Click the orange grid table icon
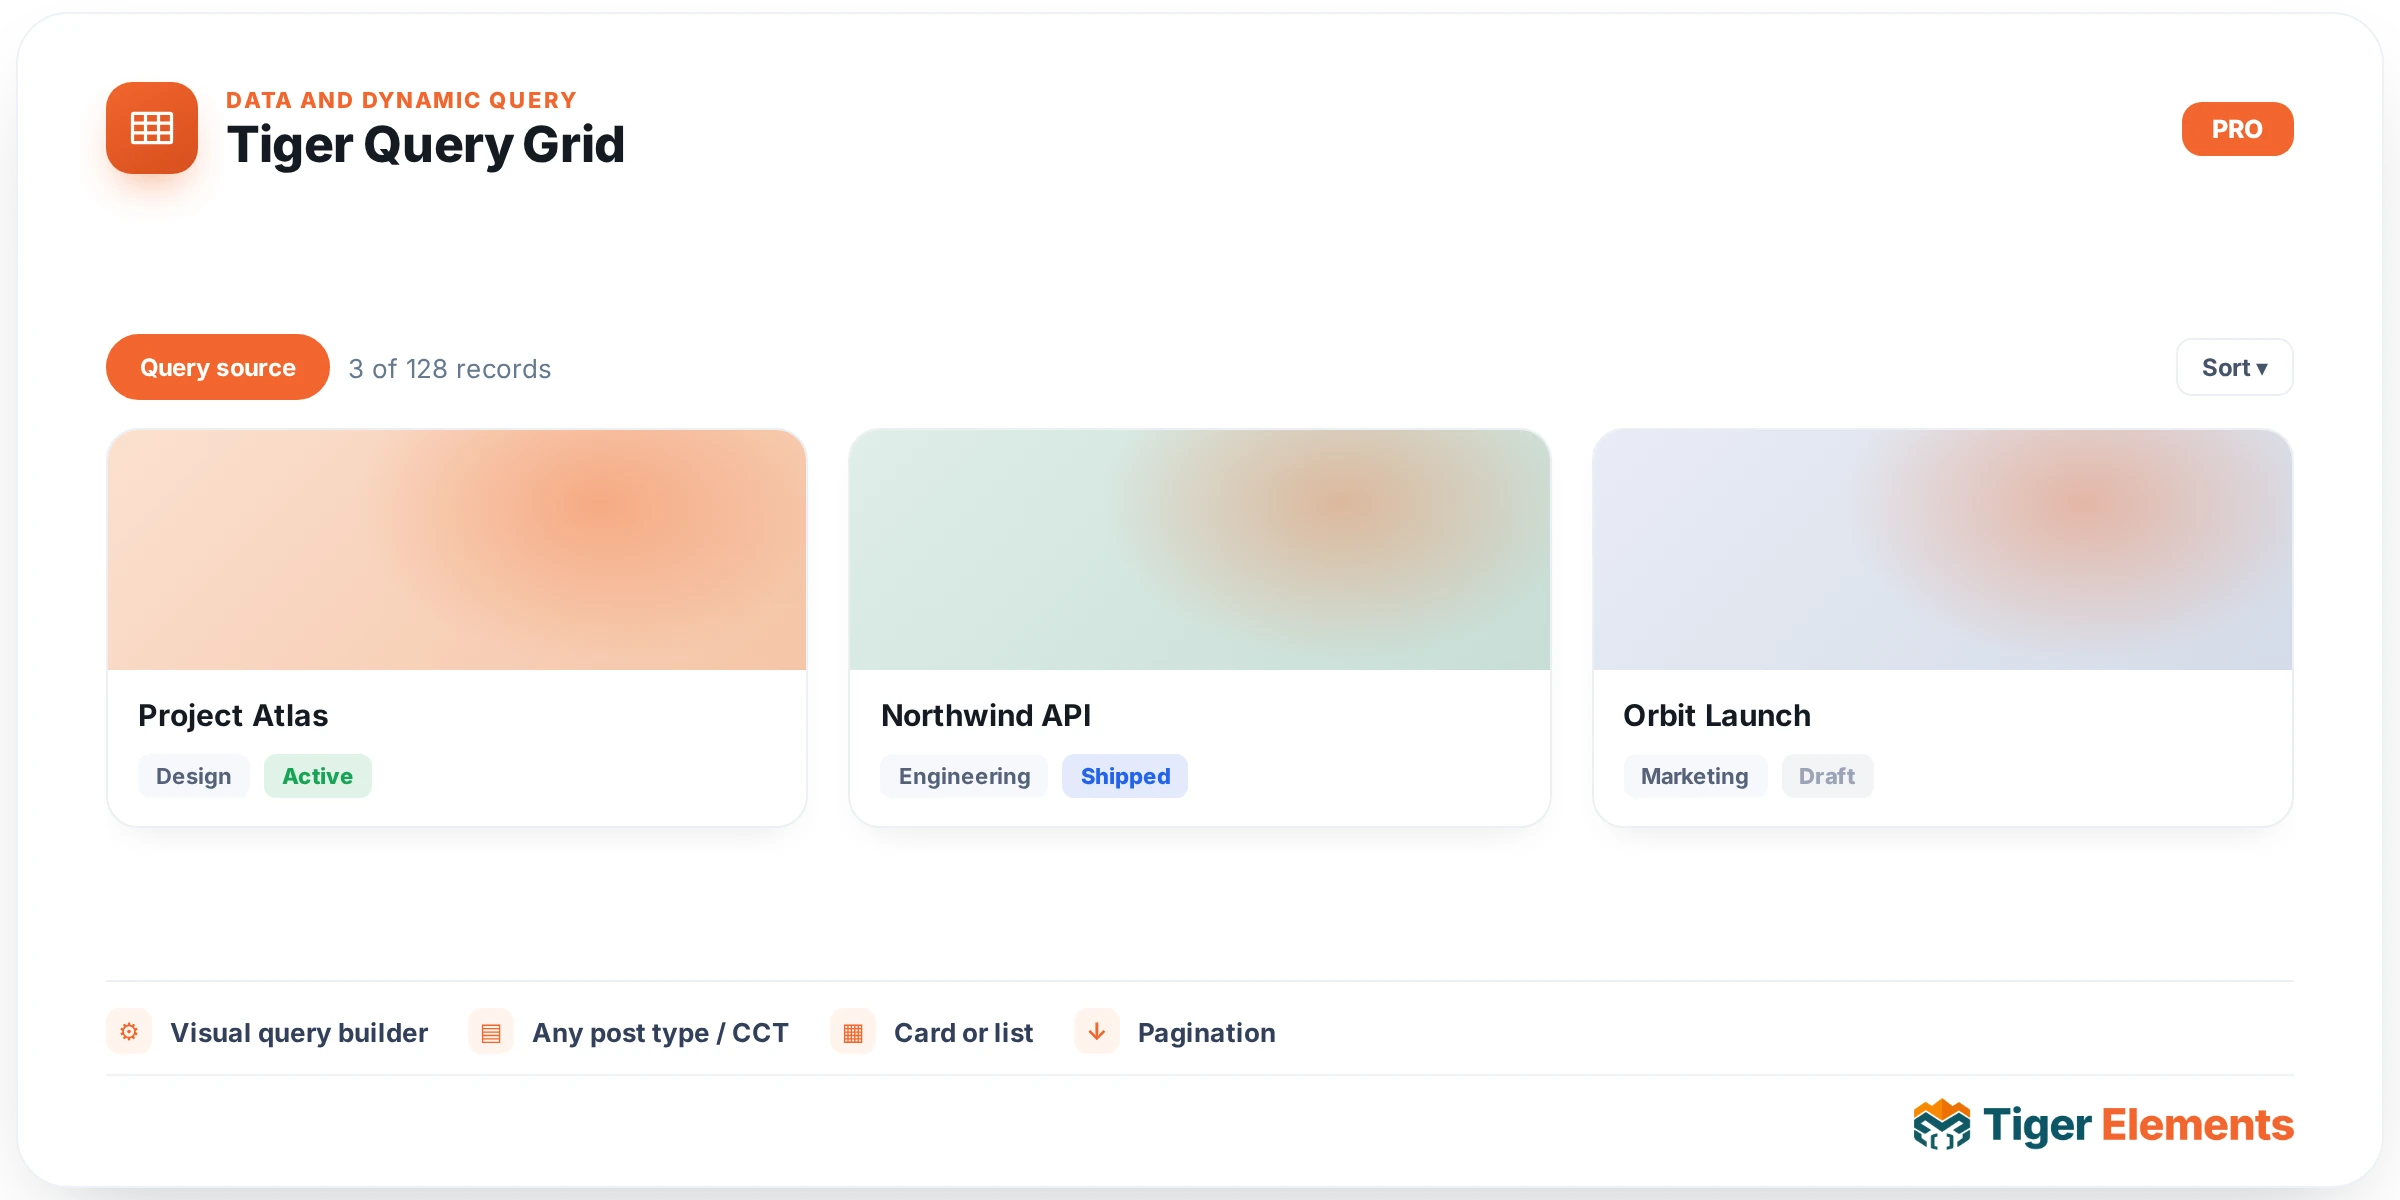Viewport: 2400px width, 1200px height. click(152, 128)
